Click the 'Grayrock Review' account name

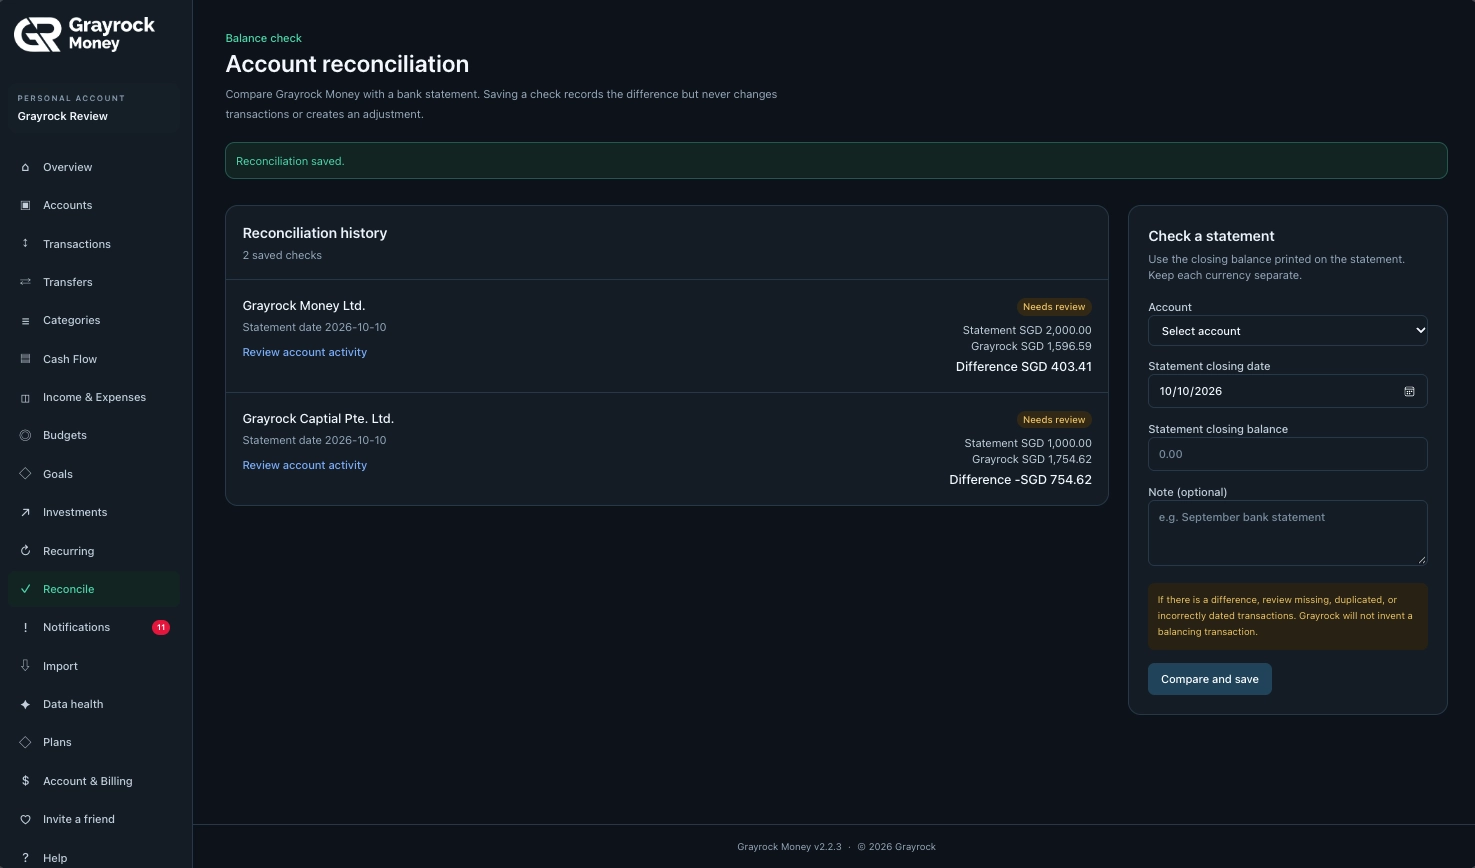[x=62, y=116]
